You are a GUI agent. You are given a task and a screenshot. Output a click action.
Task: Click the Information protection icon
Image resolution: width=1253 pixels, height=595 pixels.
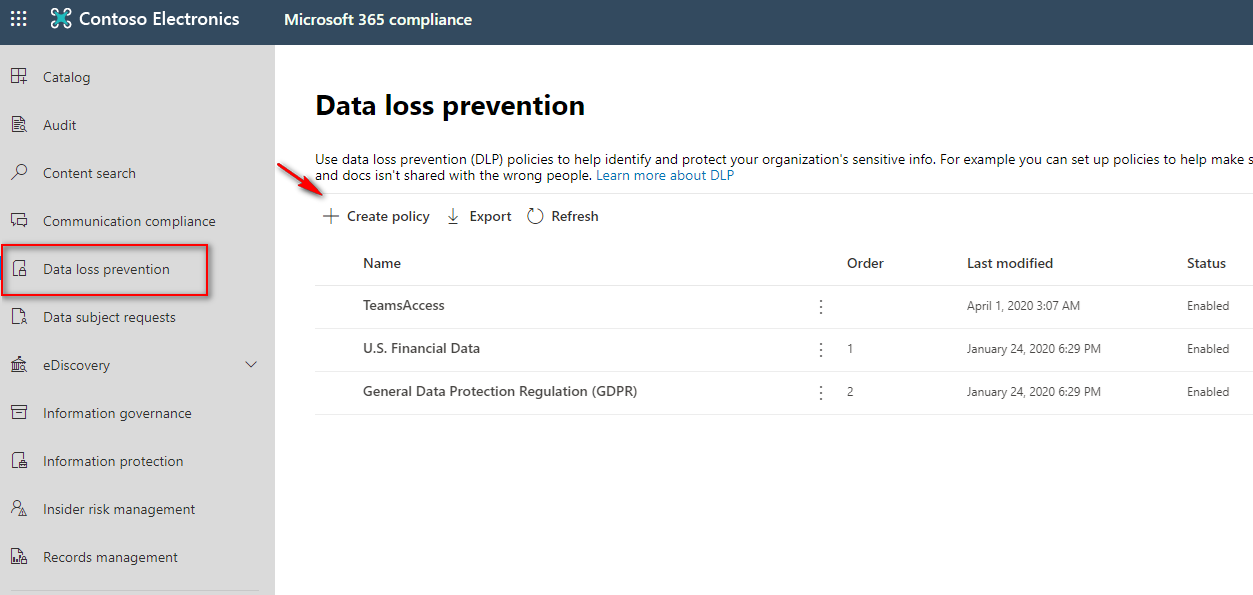click(x=19, y=461)
